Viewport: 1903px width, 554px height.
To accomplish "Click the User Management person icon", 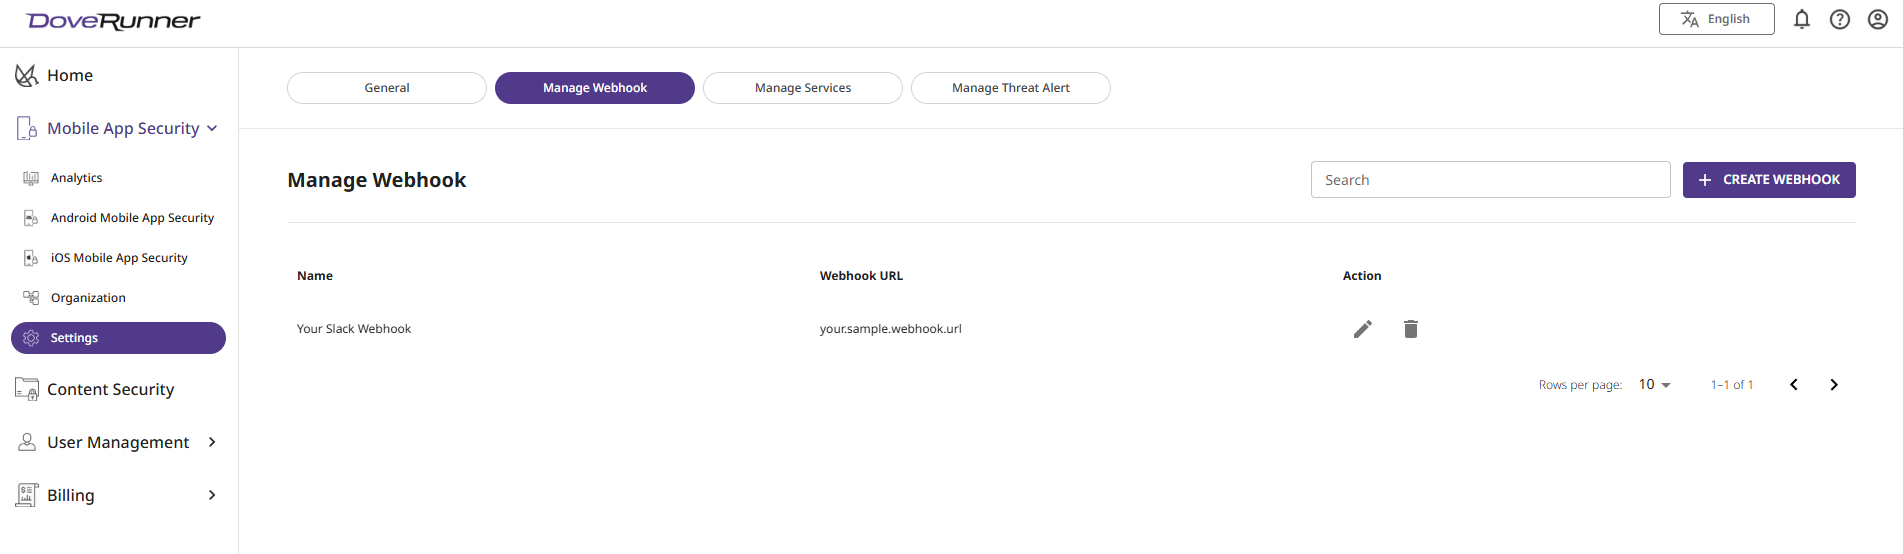I will (27, 442).
